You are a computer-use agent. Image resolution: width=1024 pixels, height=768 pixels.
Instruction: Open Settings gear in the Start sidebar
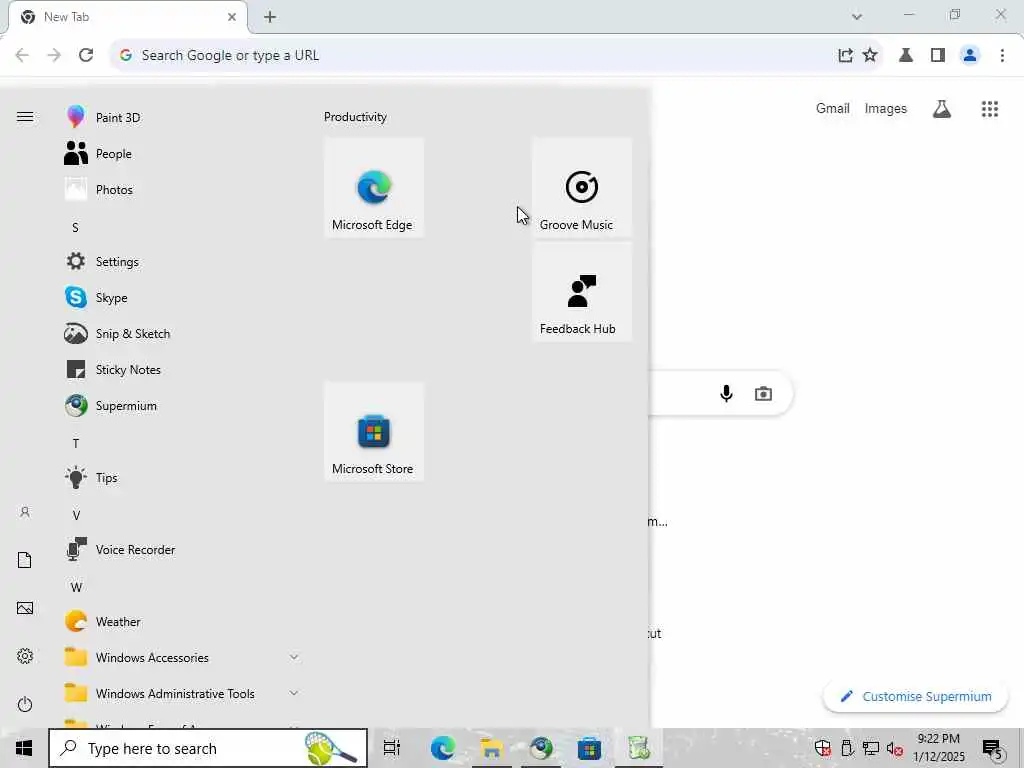point(25,656)
